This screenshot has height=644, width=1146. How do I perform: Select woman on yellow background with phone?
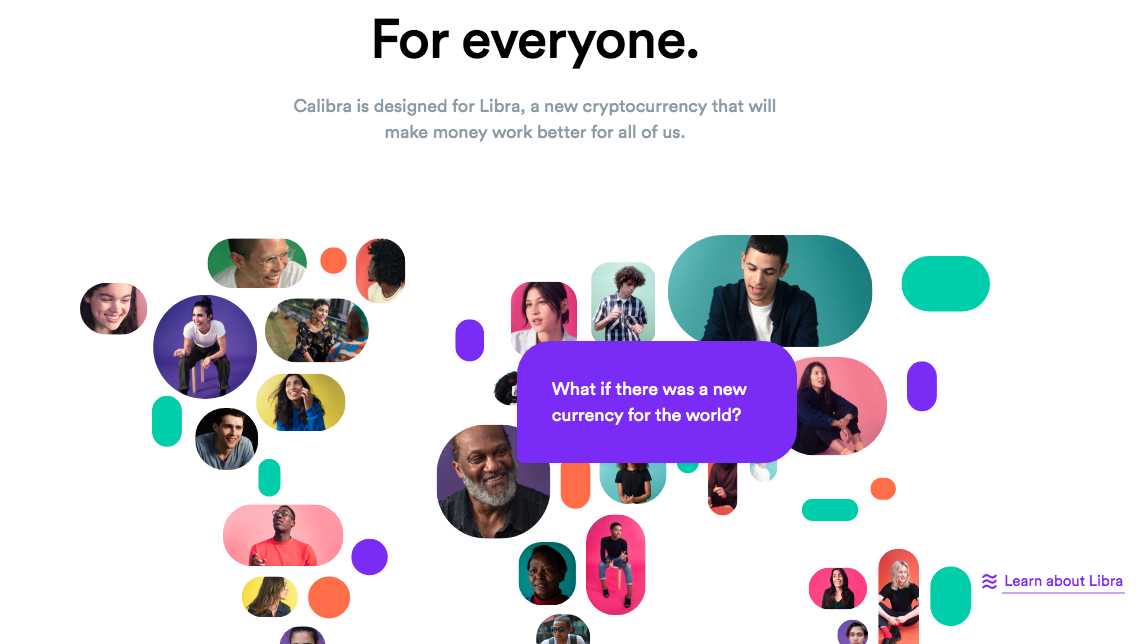point(300,402)
